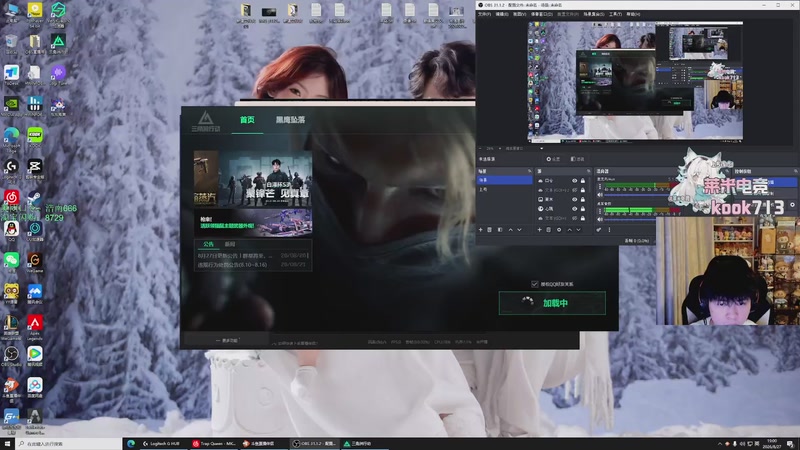
Task: Add a new scene in OBS
Action: [x=481, y=230]
